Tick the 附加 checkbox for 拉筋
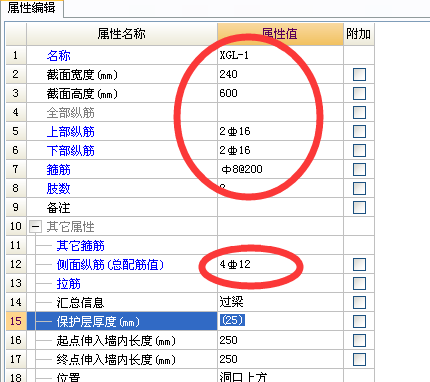 359,283
